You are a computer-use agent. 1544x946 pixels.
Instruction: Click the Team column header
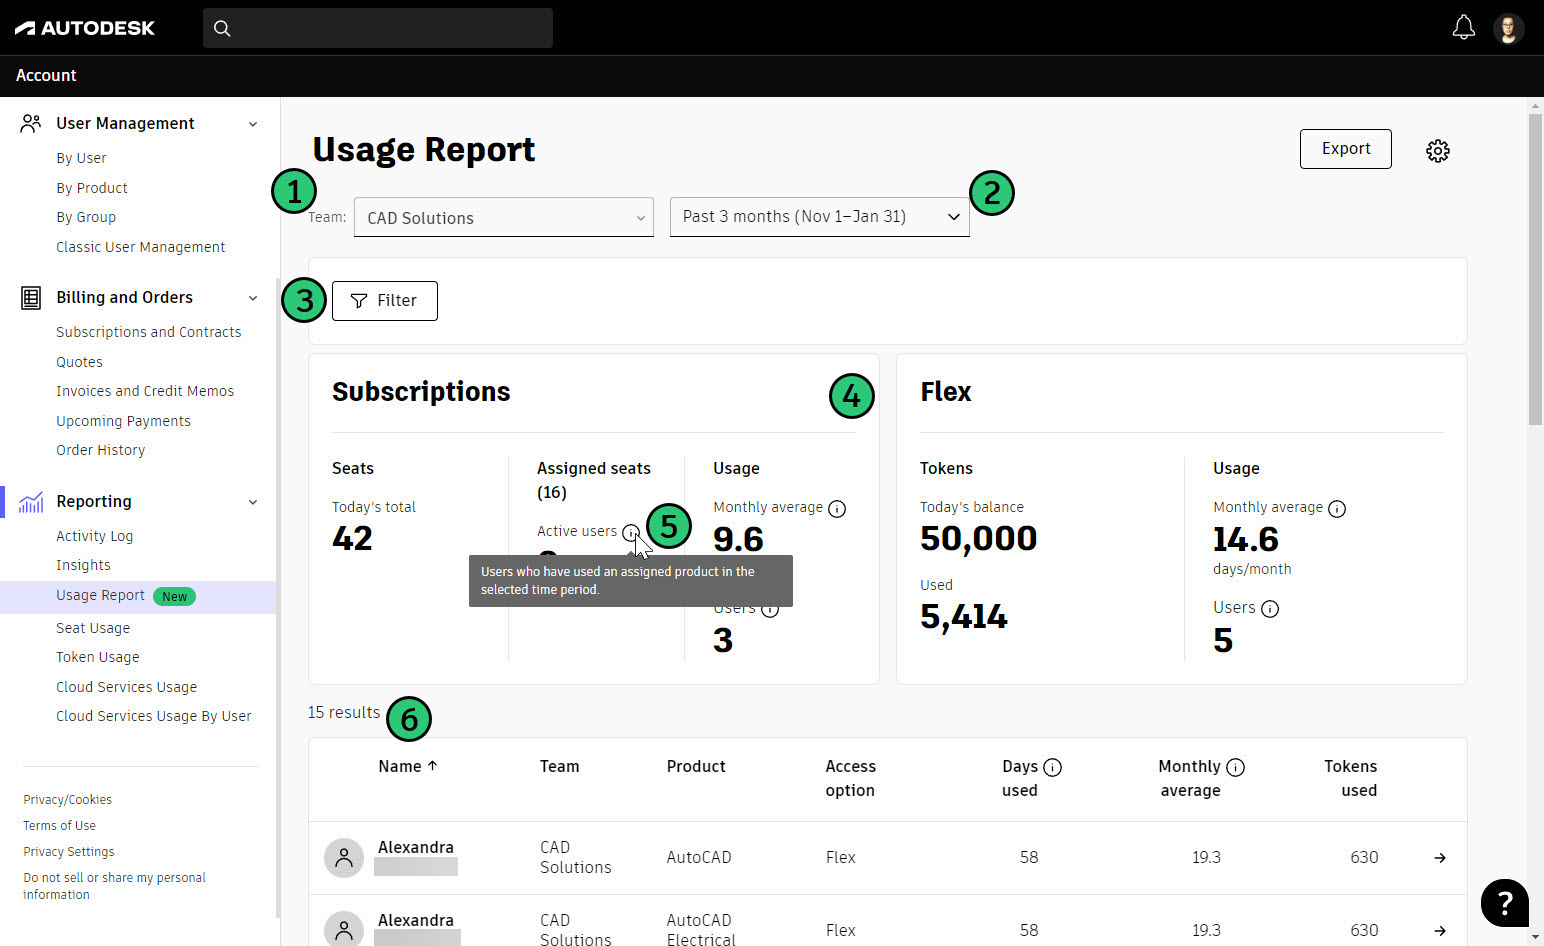[x=560, y=766]
